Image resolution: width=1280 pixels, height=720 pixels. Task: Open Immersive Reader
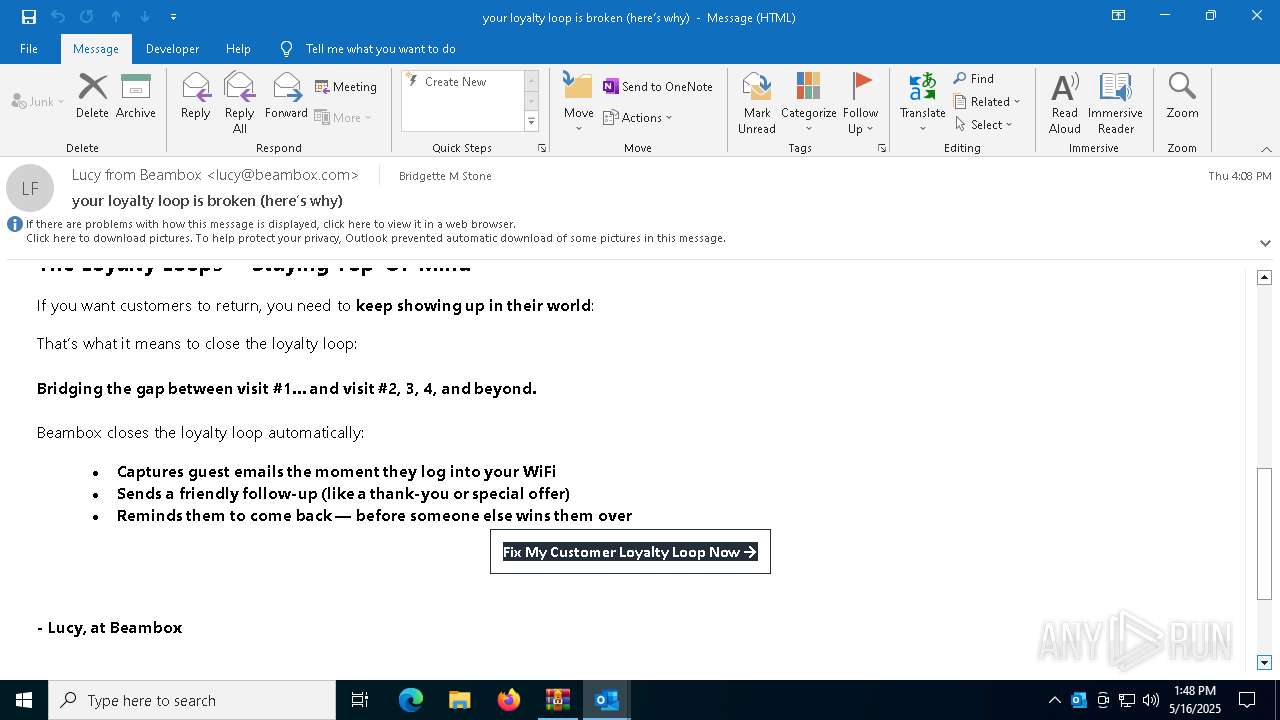(1115, 103)
